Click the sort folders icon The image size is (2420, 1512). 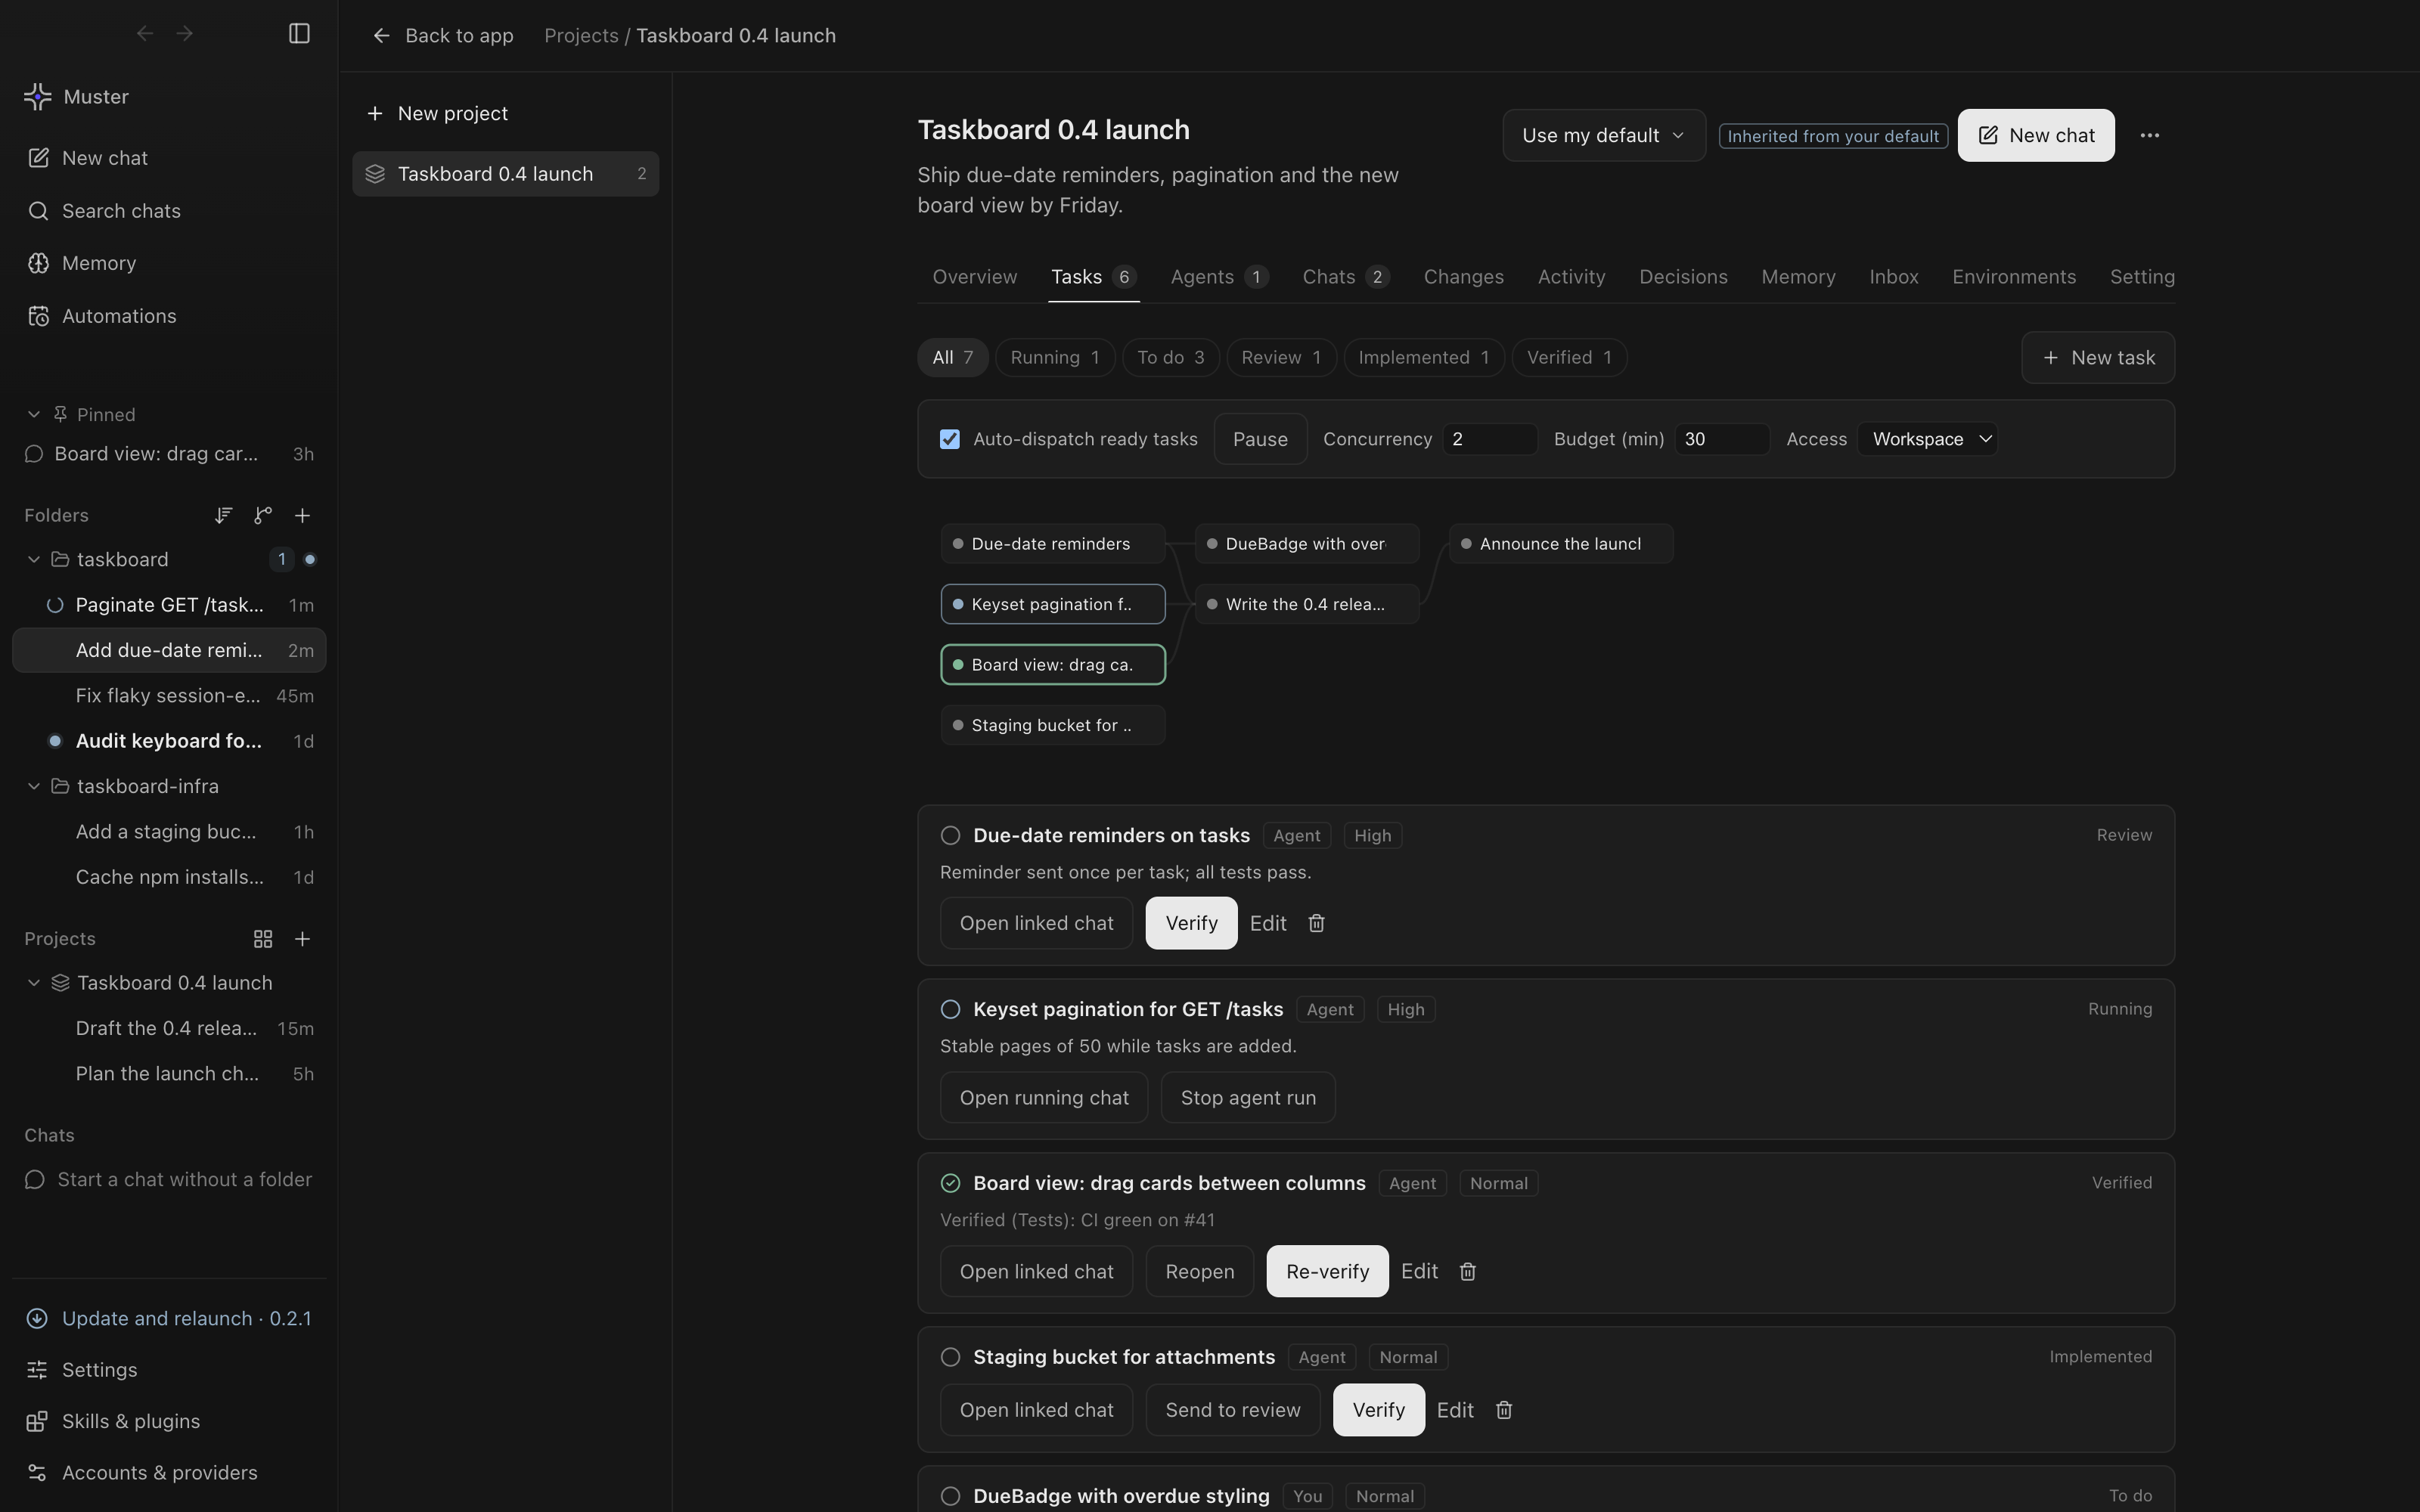point(223,515)
